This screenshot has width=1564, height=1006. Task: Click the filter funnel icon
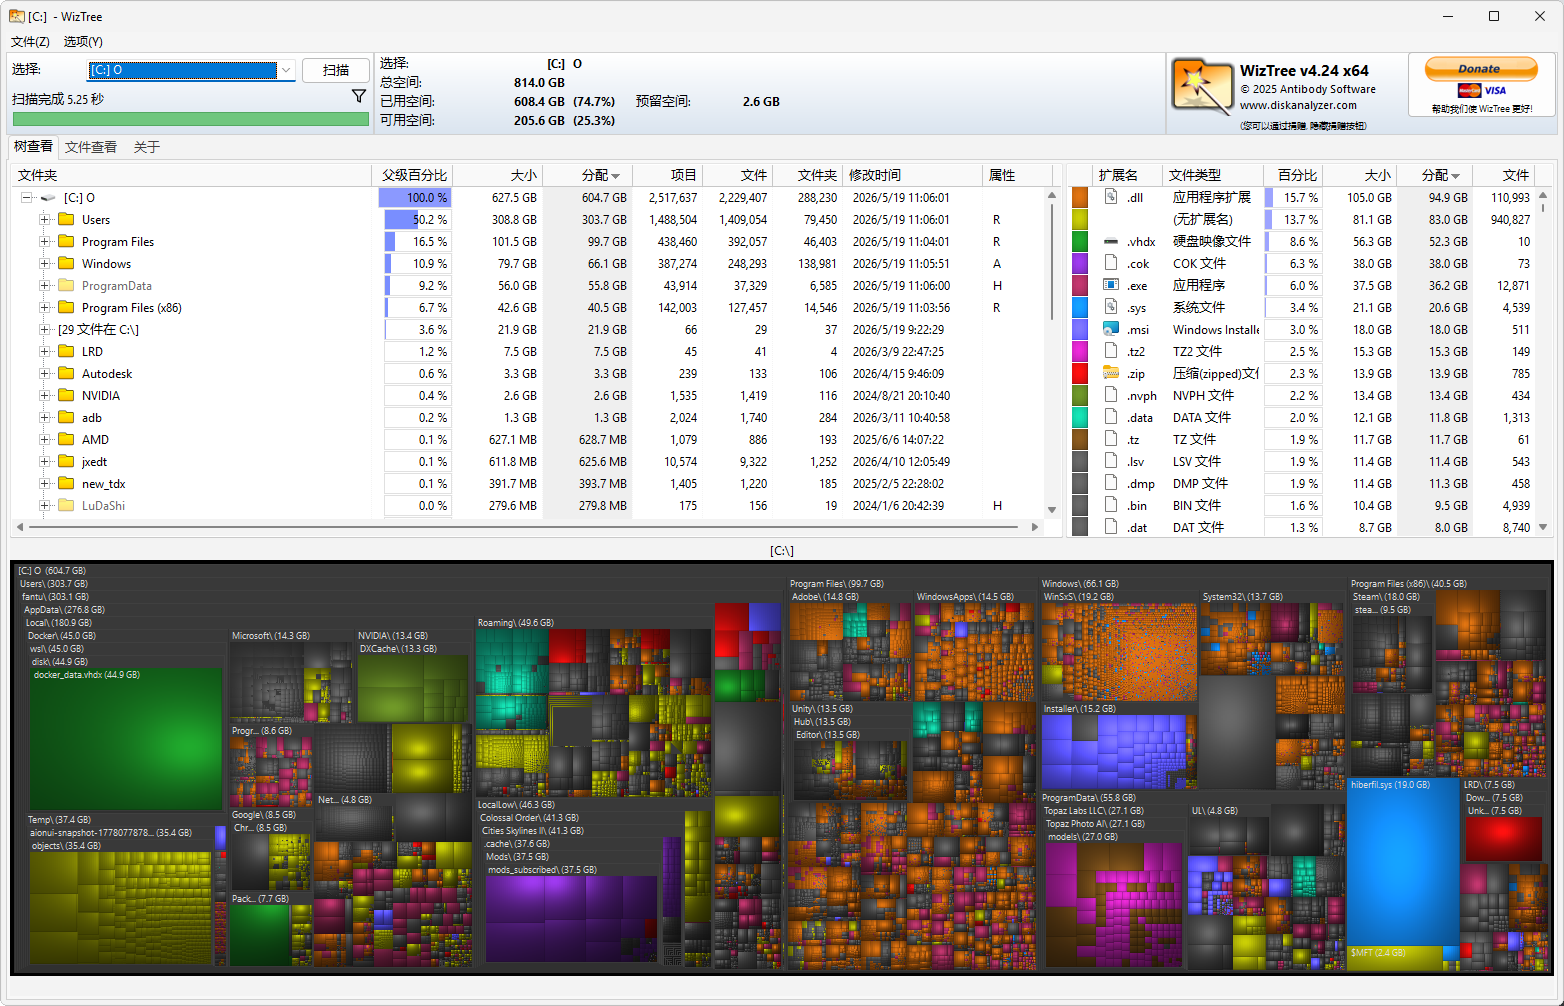pyautogui.click(x=359, y=97)
